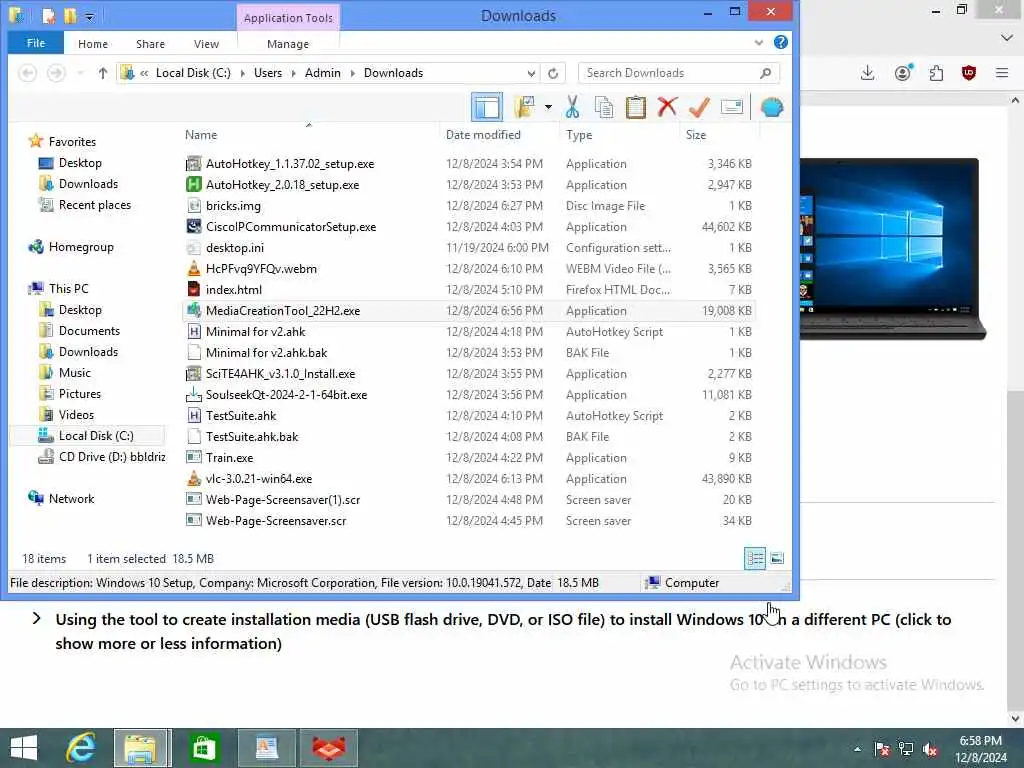Expand the installation media section chevron
Viewport: 1024px width, 768px height.
pos(37,618)
